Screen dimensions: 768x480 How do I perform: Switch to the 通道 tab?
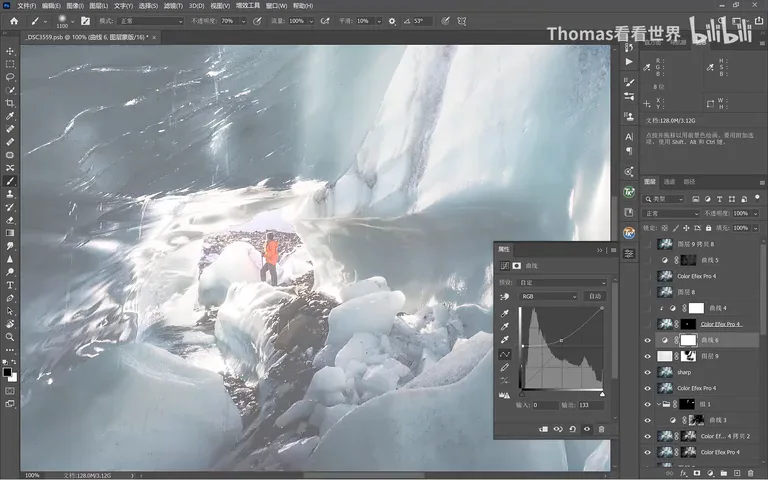click(x=669, y=182)
